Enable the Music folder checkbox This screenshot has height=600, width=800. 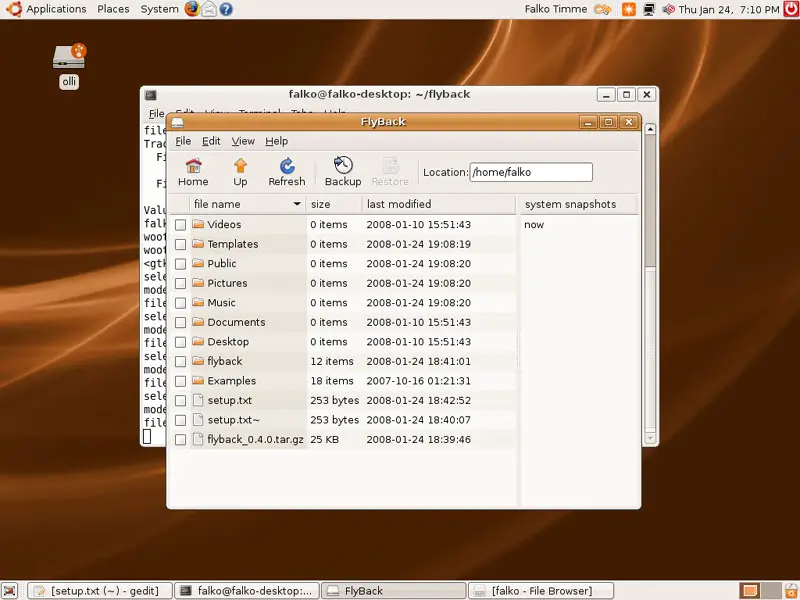click(x=180, y=303)
